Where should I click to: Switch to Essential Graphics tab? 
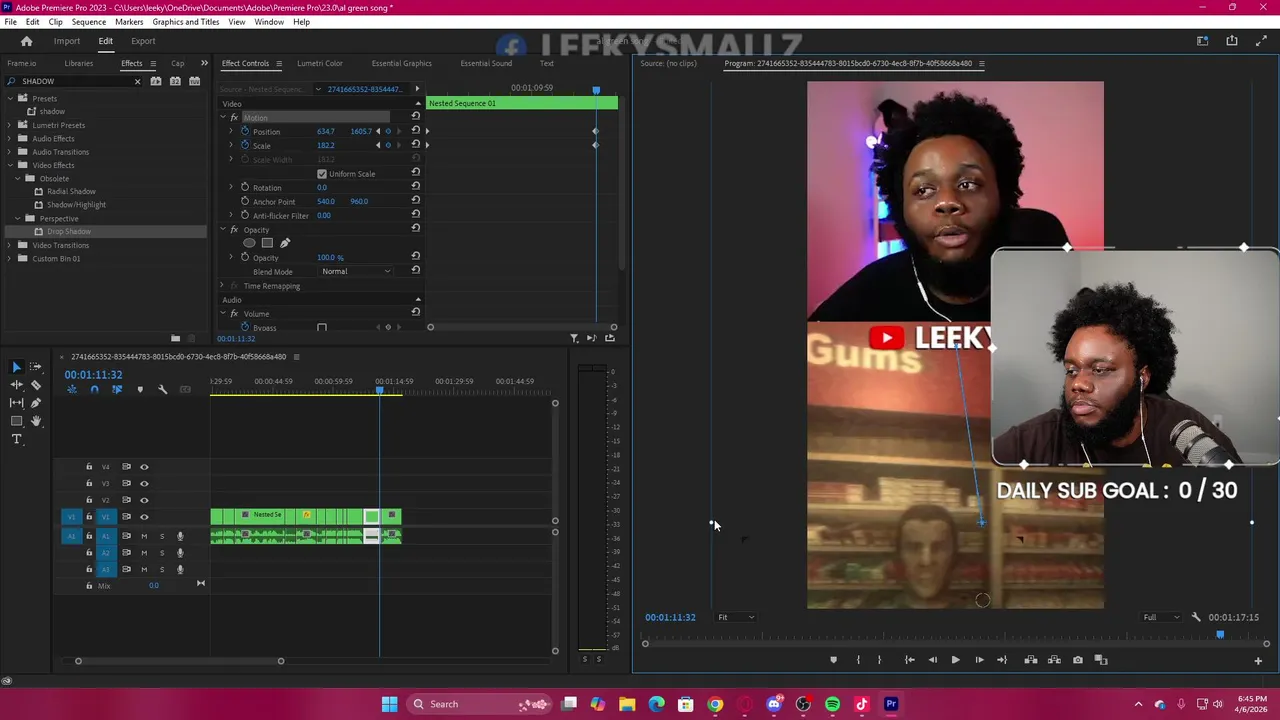tap(402, 63)
